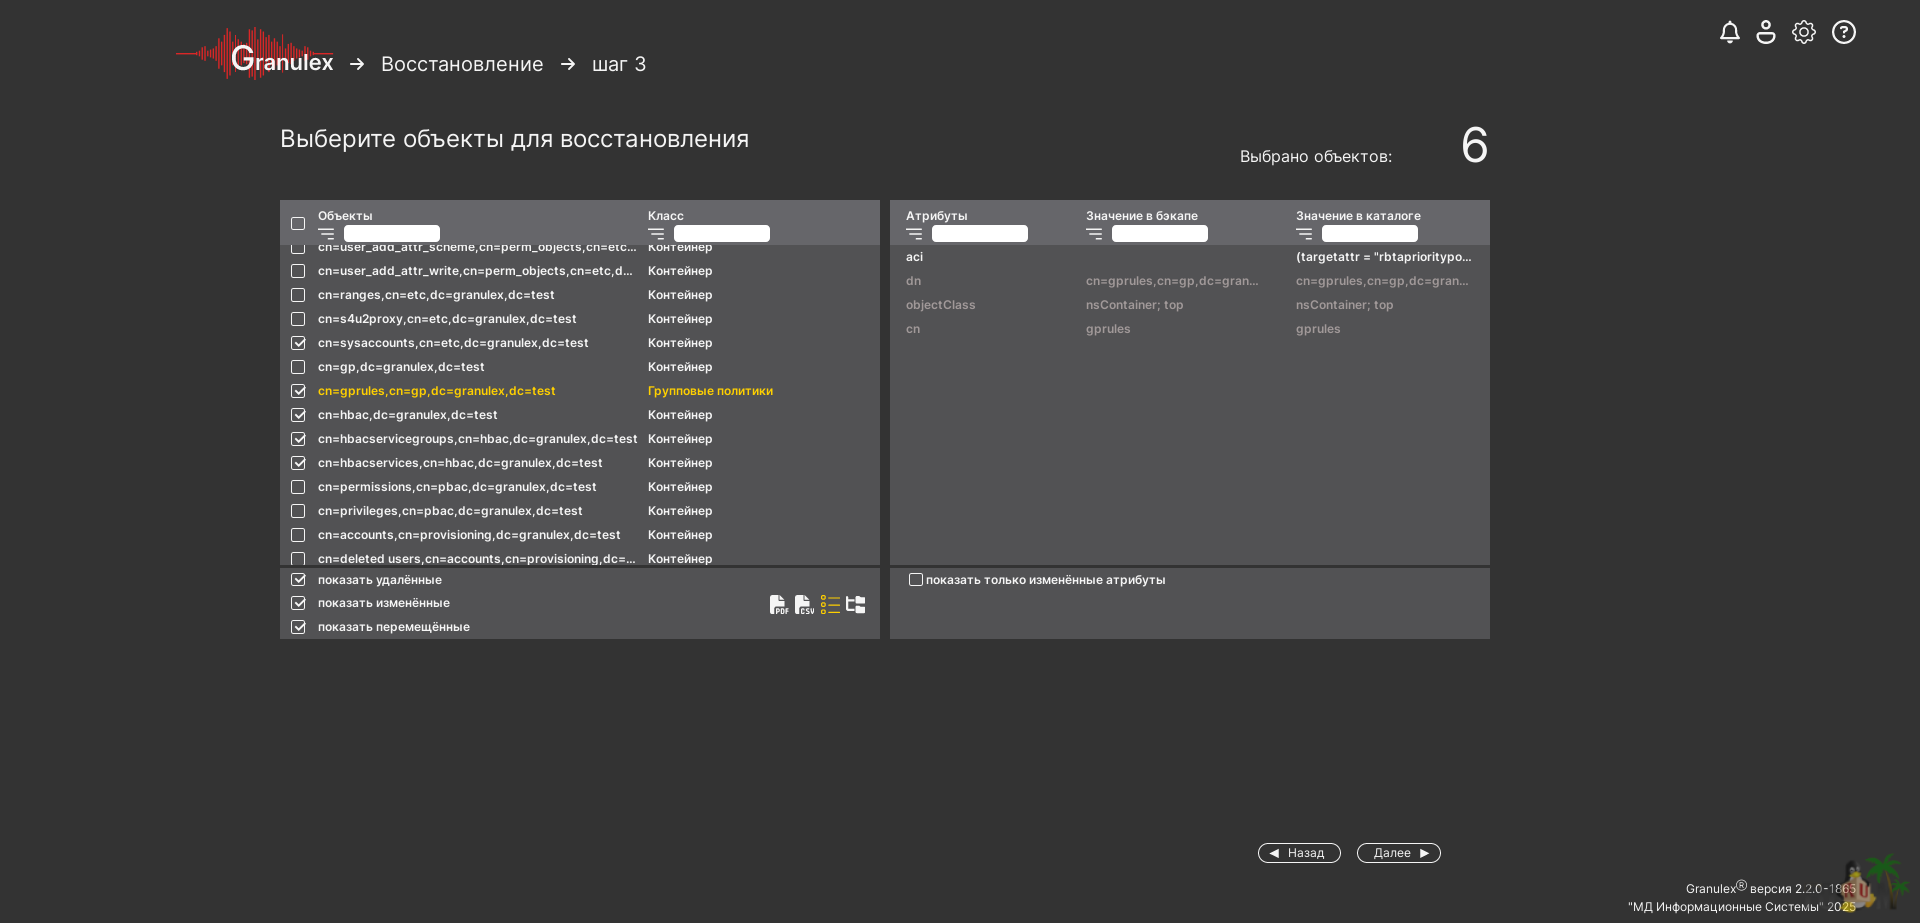
Task: Open the filter menu under Объекты column
Action: click(x=326, y=234)
